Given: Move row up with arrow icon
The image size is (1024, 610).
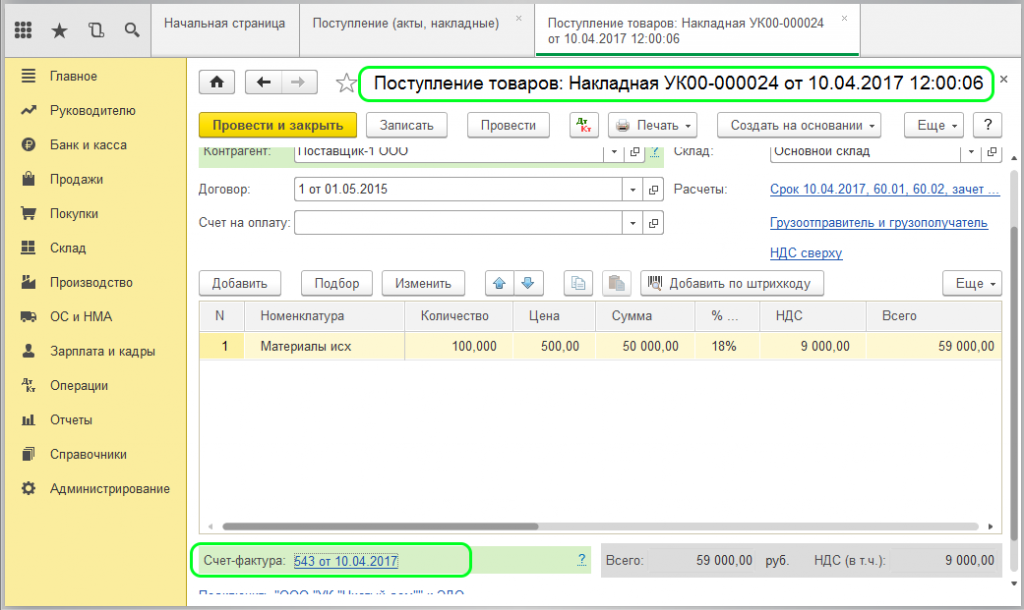Looking at the screenshot, I should [x=498, y=283].
